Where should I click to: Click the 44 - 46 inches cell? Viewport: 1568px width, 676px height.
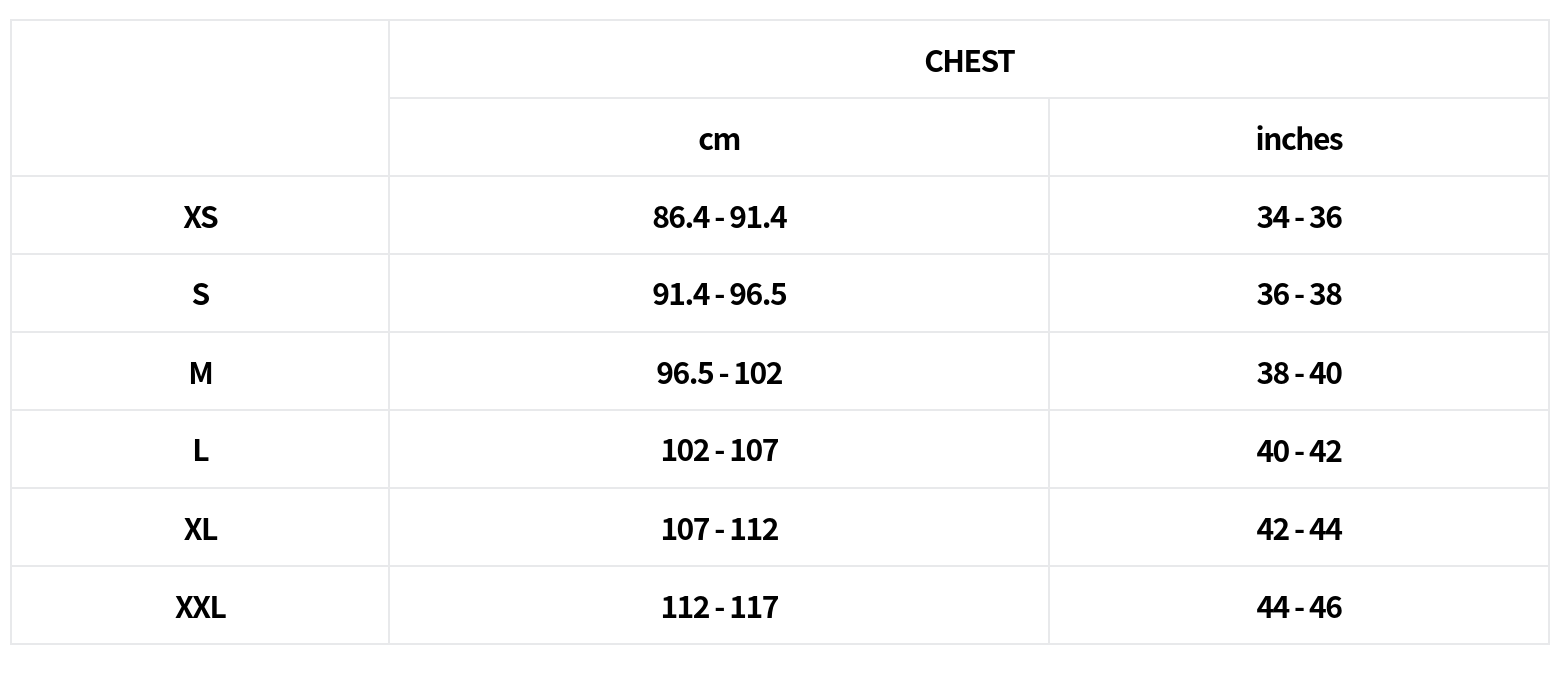pos(1298,607)
